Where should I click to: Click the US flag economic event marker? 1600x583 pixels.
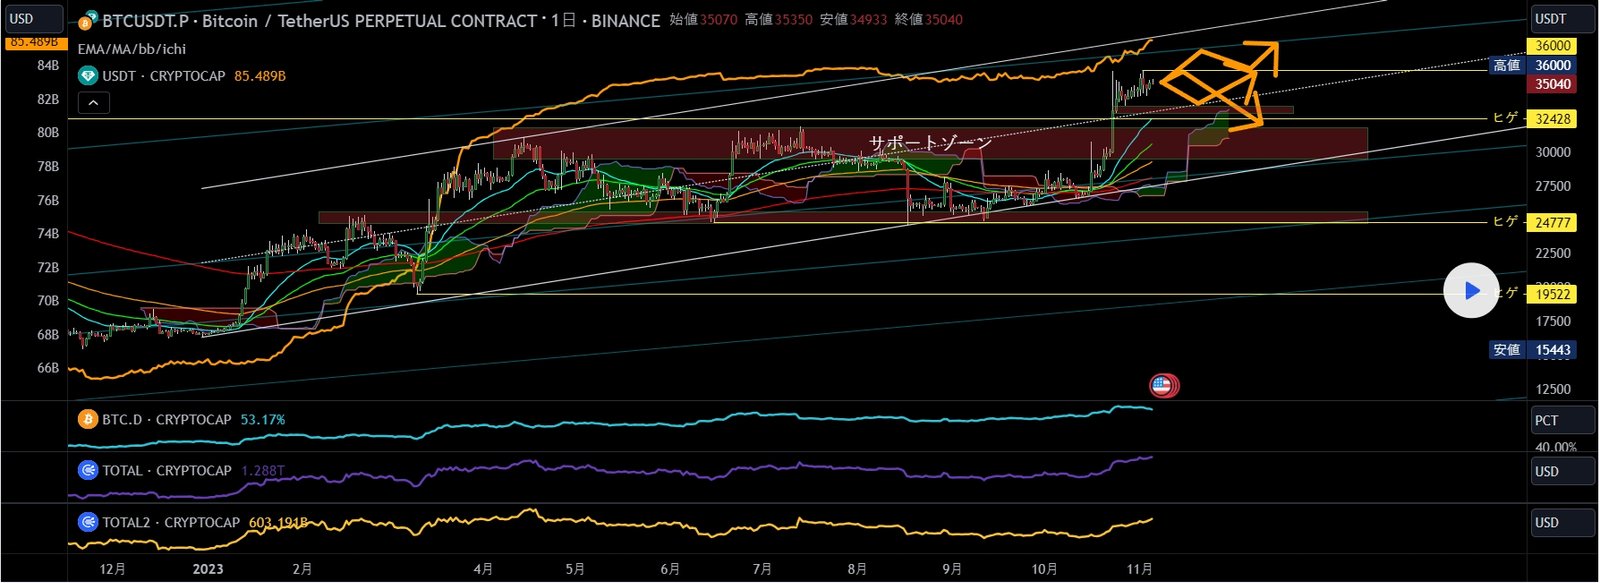point(1162,385)
